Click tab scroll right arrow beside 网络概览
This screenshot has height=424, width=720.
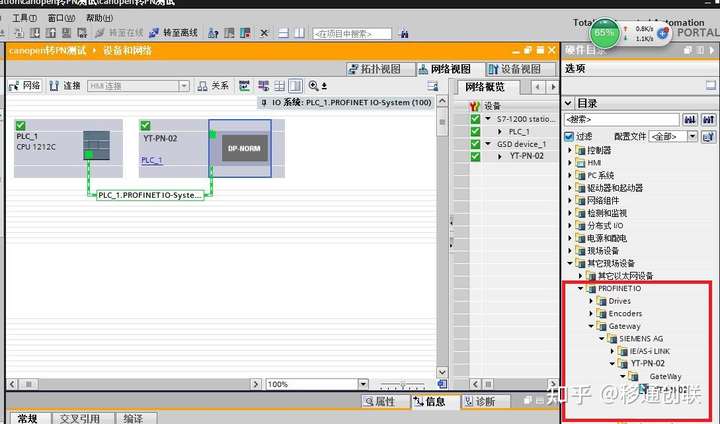(553, 87)
